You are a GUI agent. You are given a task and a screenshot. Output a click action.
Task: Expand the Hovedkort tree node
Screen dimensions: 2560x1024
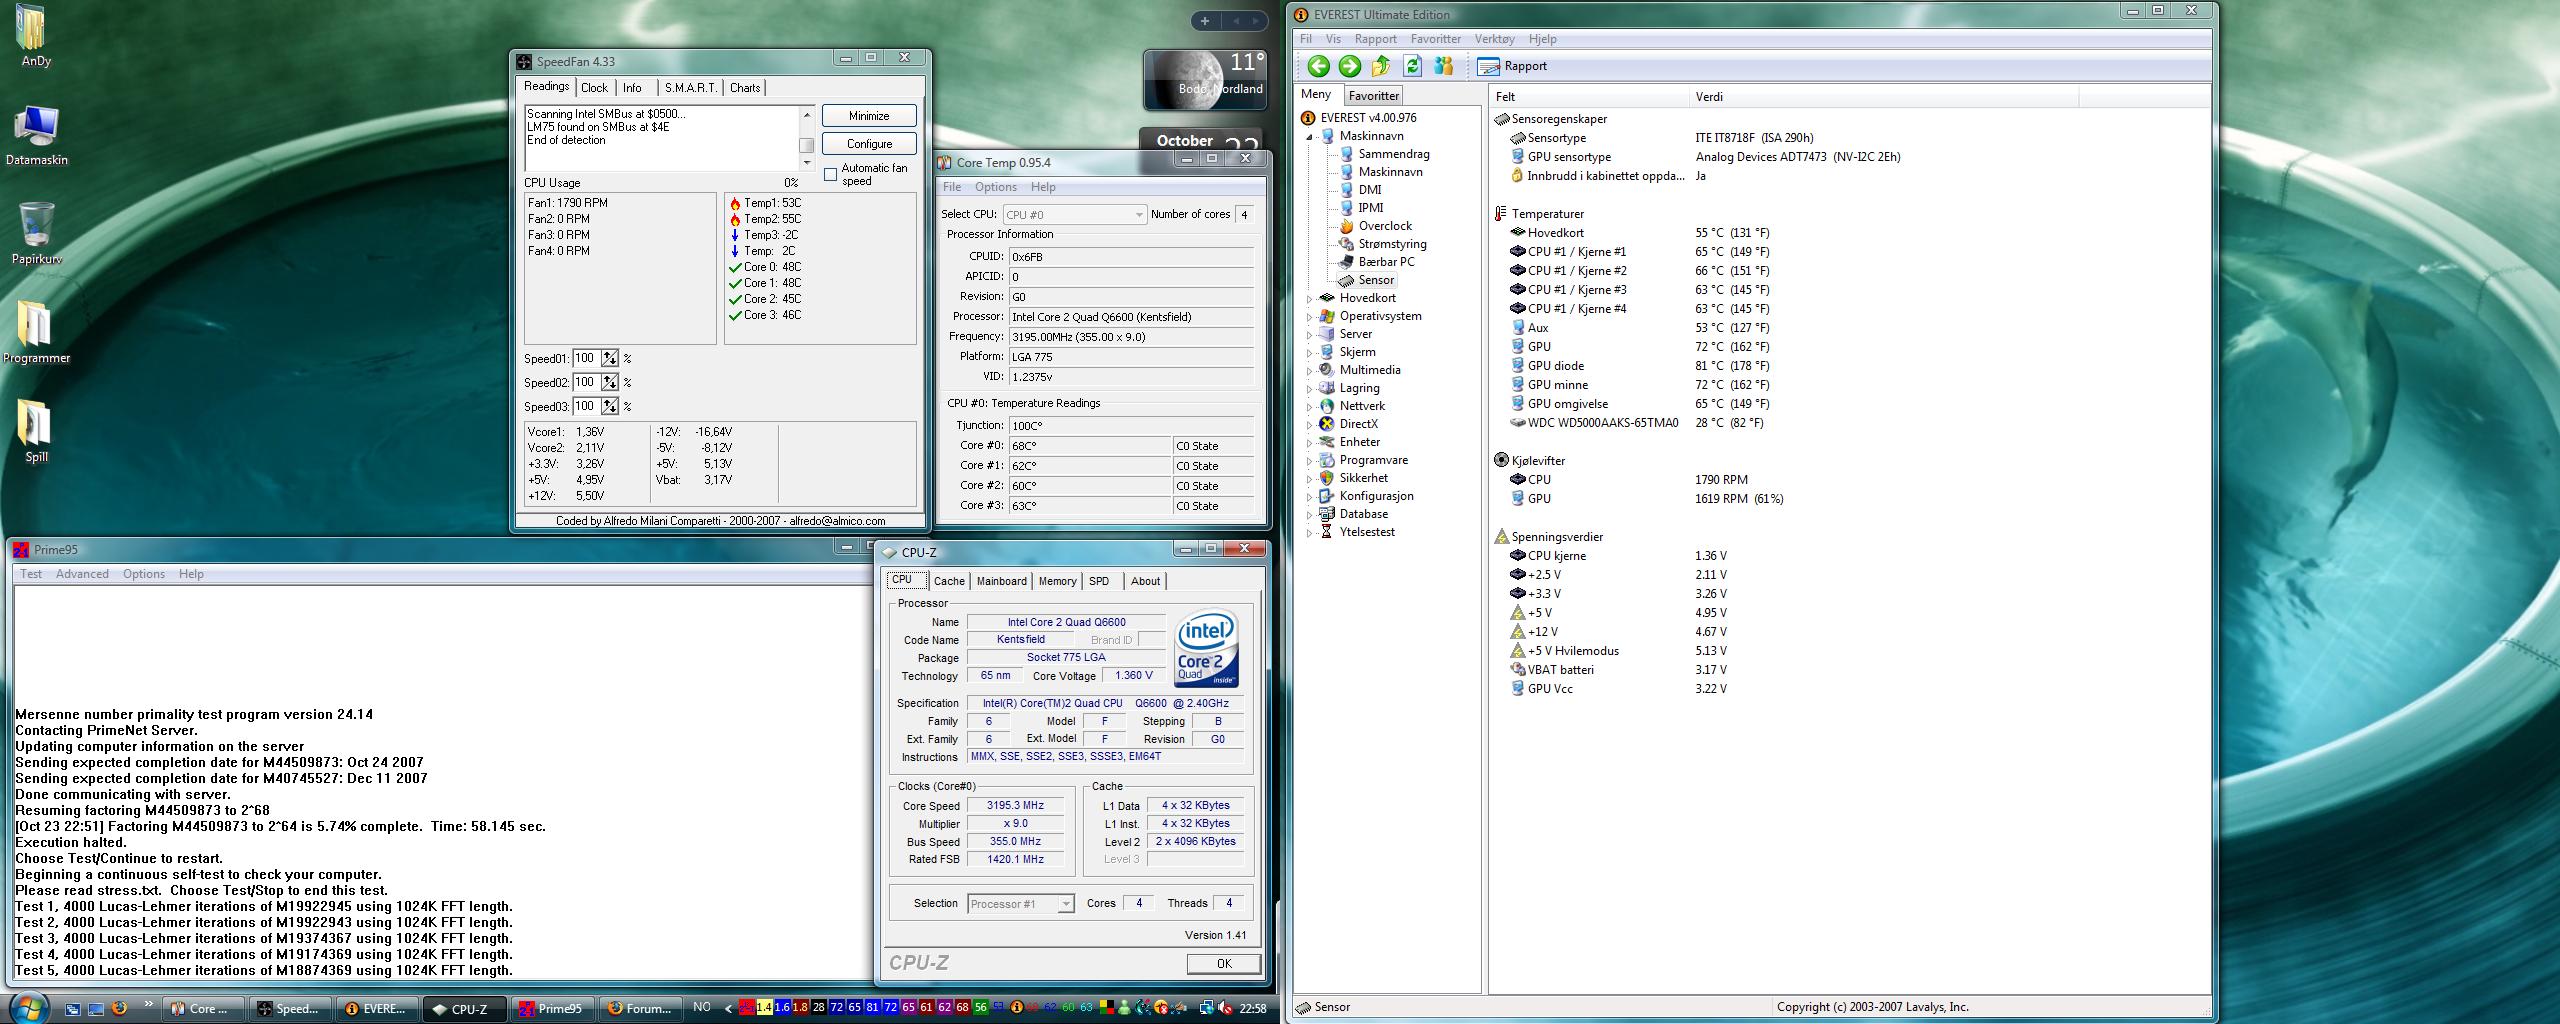1310,298
